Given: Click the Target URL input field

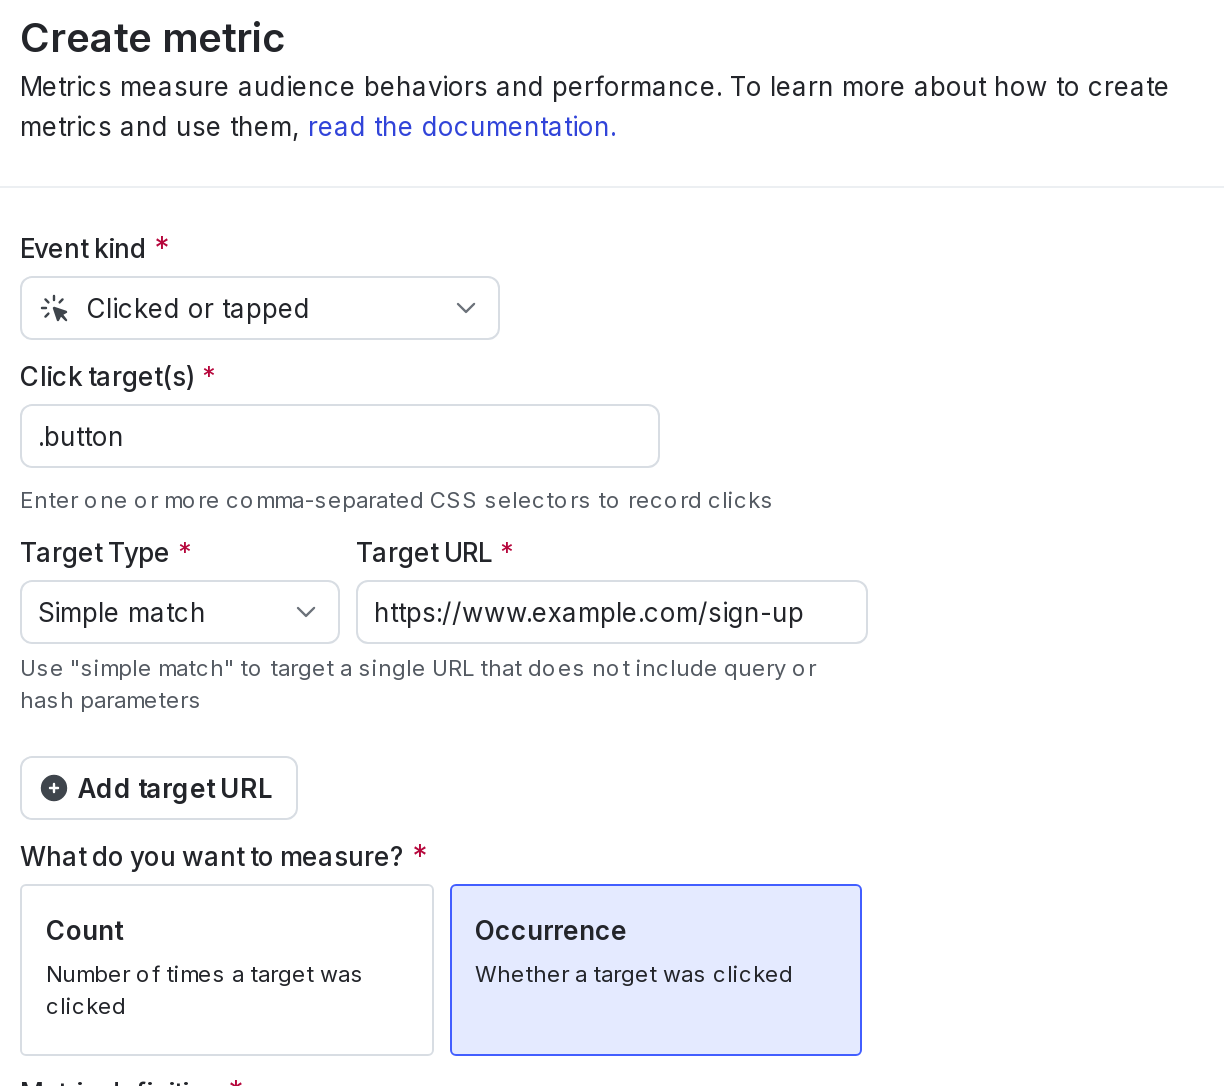Looking at the screenshot, I should tap(611, 611).
